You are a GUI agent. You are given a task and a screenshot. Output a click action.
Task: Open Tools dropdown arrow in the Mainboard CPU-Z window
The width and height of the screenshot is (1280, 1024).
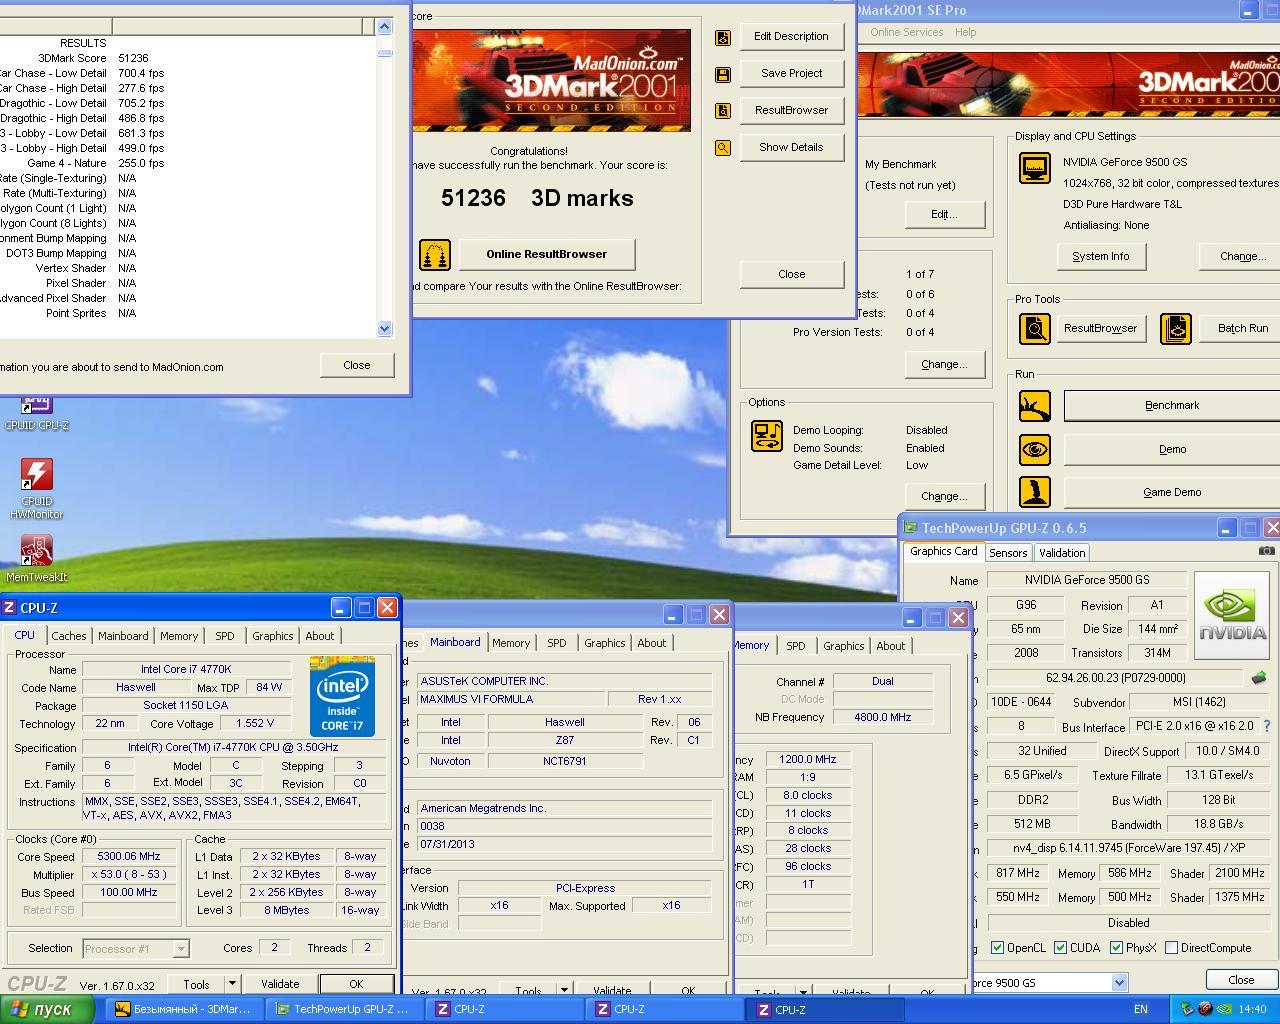pyautogui.click(x=564, y=990)
